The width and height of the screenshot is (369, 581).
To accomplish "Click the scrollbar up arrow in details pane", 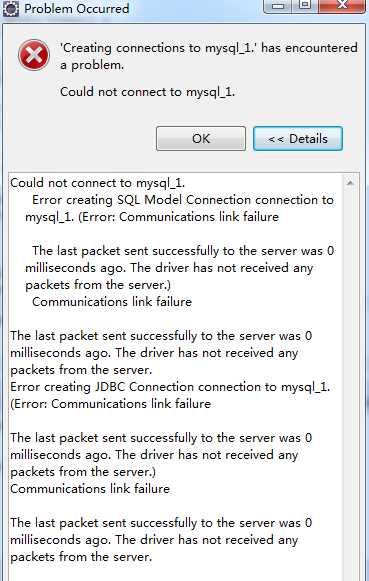I will tap(350, 183).
